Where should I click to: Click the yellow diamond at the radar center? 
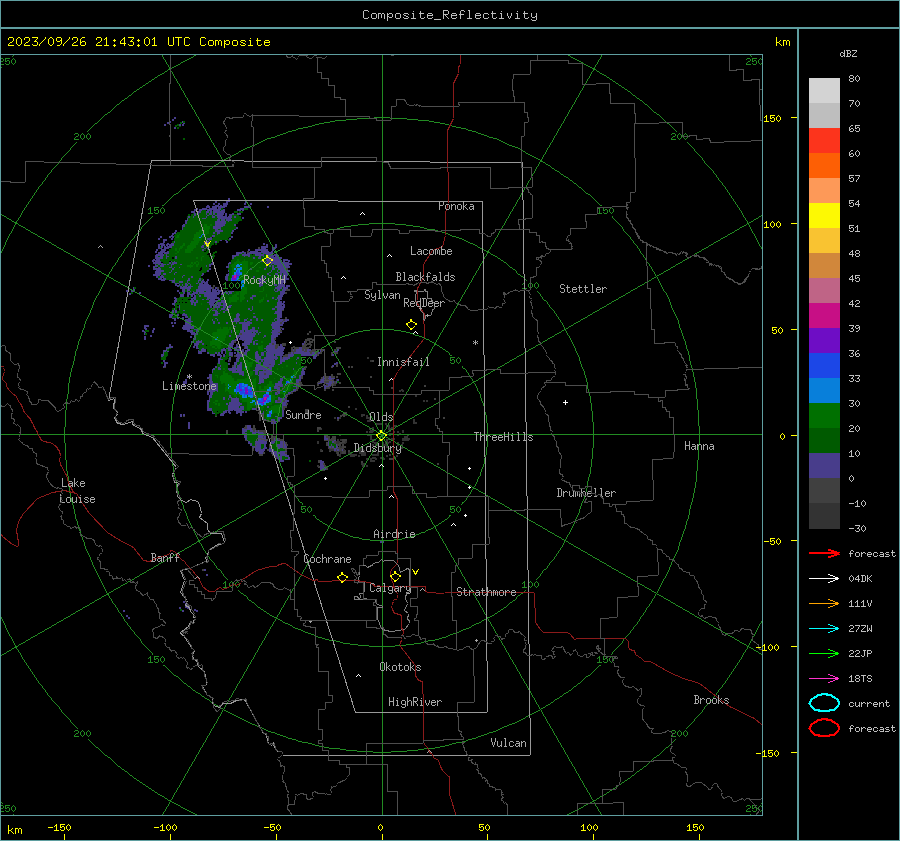[381, 435]
